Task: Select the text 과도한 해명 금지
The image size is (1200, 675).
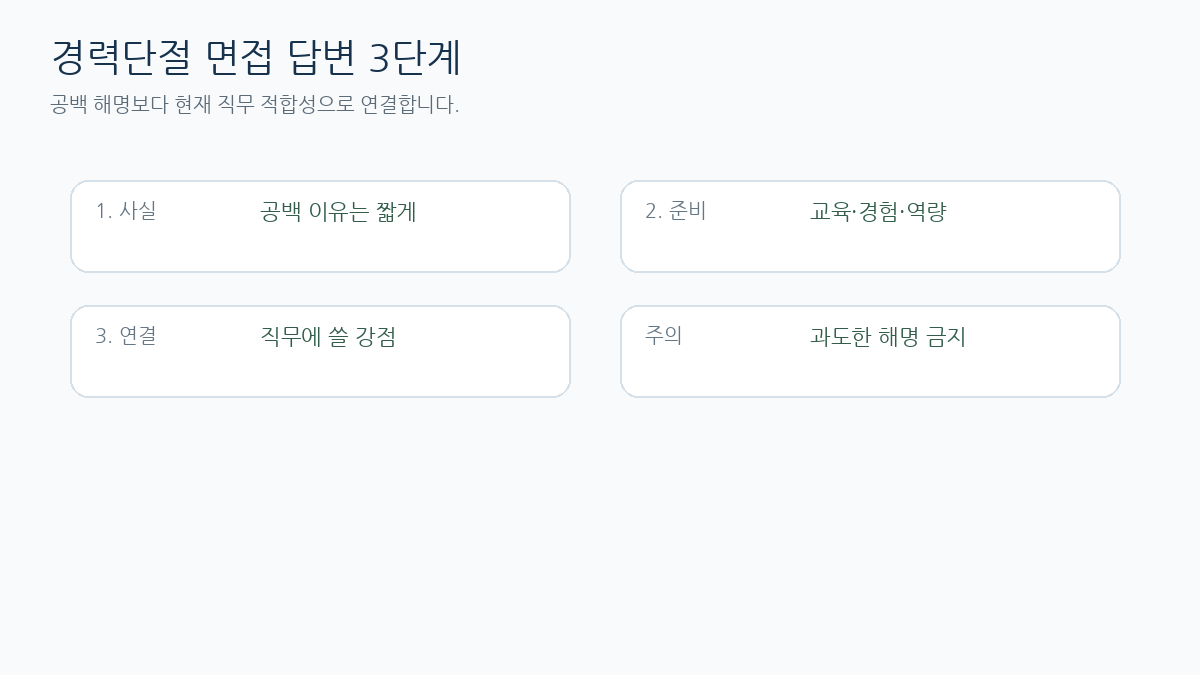Action: coord(888,337)
